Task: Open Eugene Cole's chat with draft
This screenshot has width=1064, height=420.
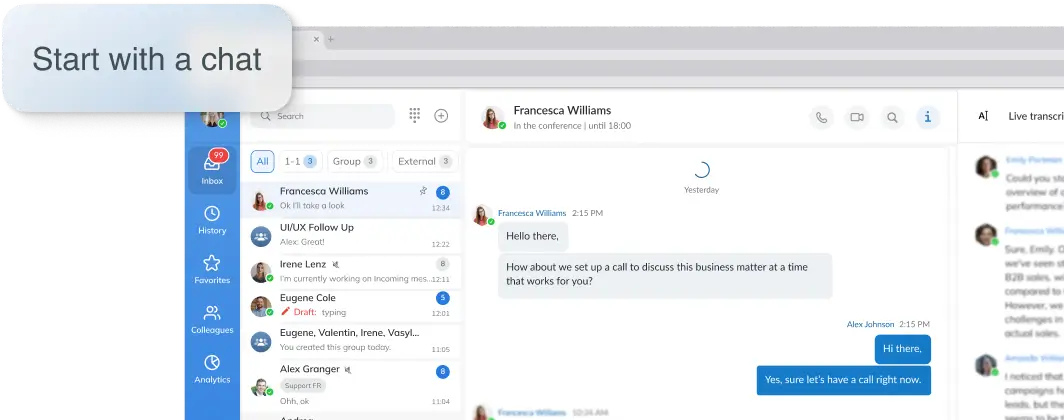Action: (350, 305)
